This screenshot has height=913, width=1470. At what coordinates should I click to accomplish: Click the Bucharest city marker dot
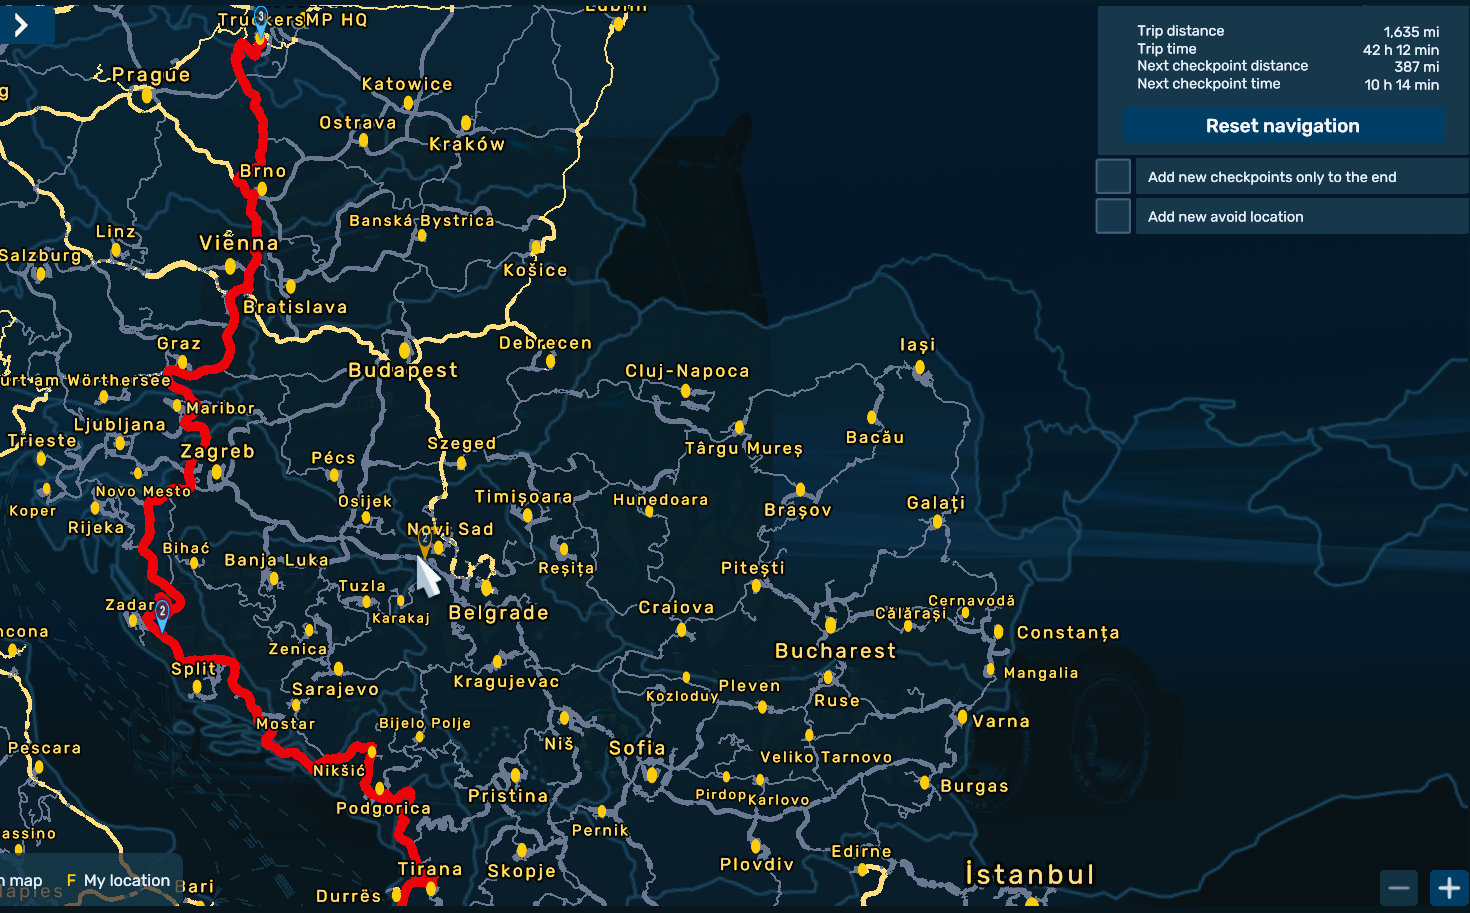tap(830, 625)
